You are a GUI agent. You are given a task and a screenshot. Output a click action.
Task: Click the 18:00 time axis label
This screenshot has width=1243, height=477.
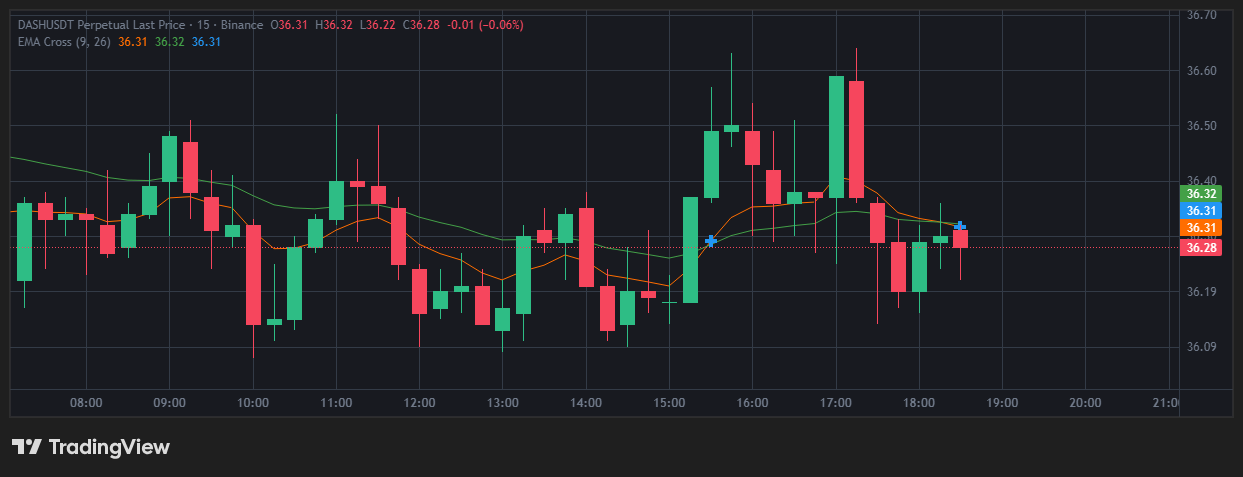tap(918, 403)
